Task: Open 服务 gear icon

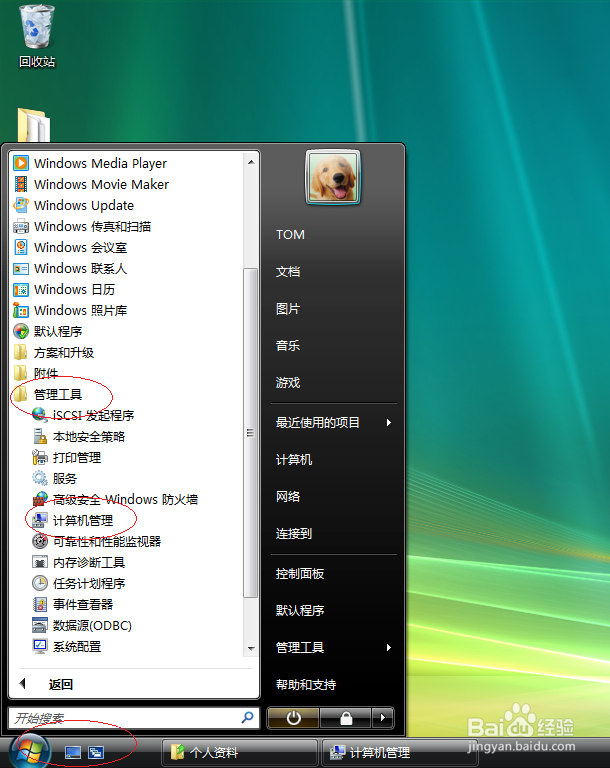Action: point(40,479)
